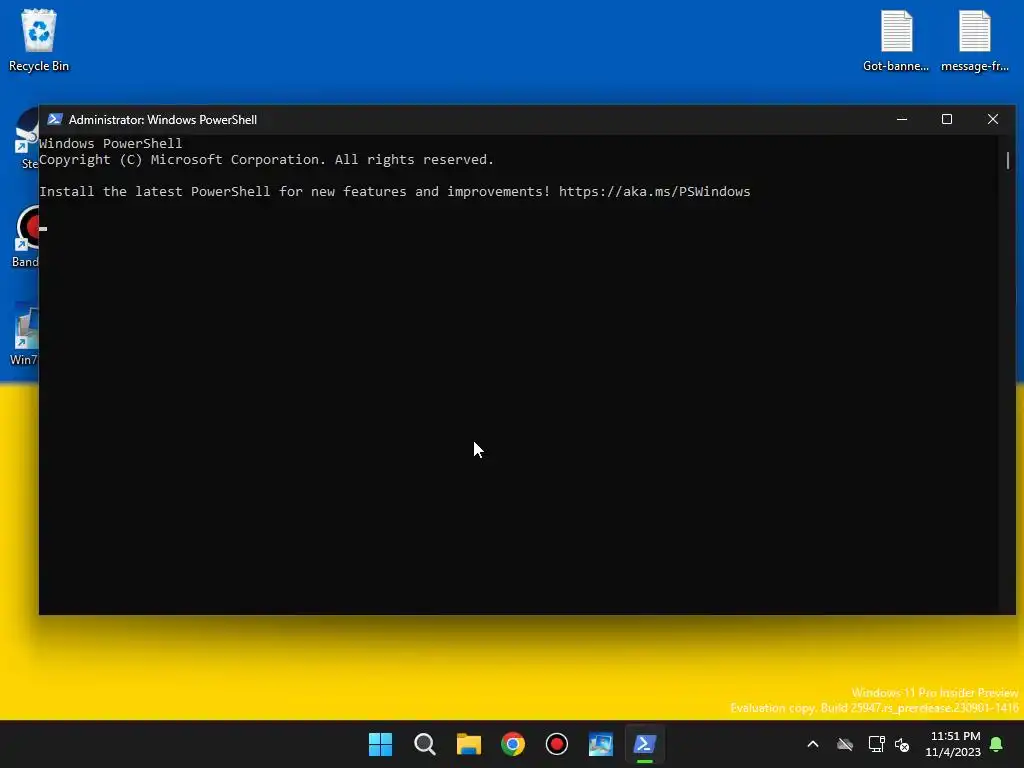Click the https://aka.ms/PSWindows link text
Viewport: 1024px width, 768px height.
pos(654,191)
